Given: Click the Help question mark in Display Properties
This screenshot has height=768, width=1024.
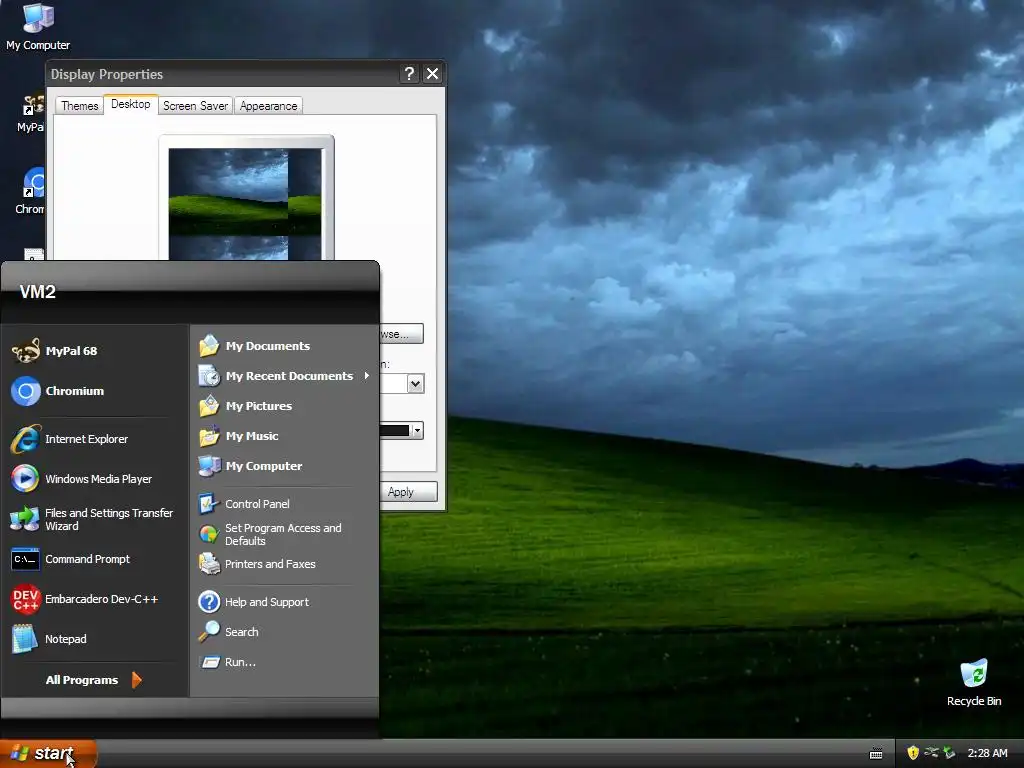Looking at the screenshot, I should (x=409, y=74).
